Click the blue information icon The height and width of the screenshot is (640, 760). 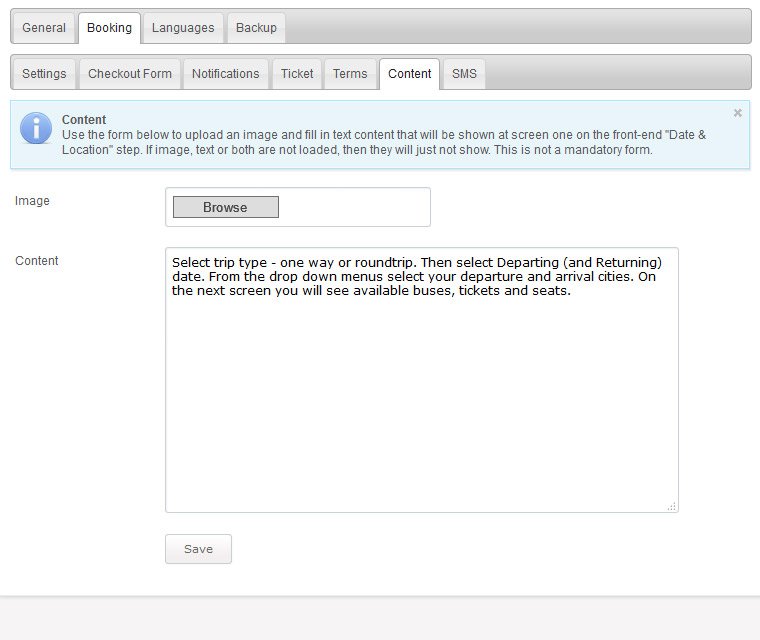click(36, 128)
